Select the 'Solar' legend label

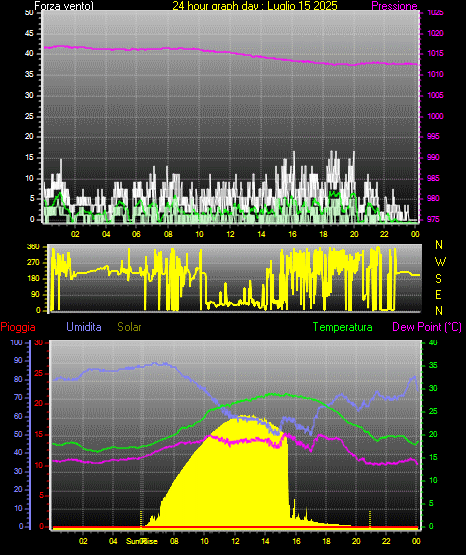tap(129, 327)
